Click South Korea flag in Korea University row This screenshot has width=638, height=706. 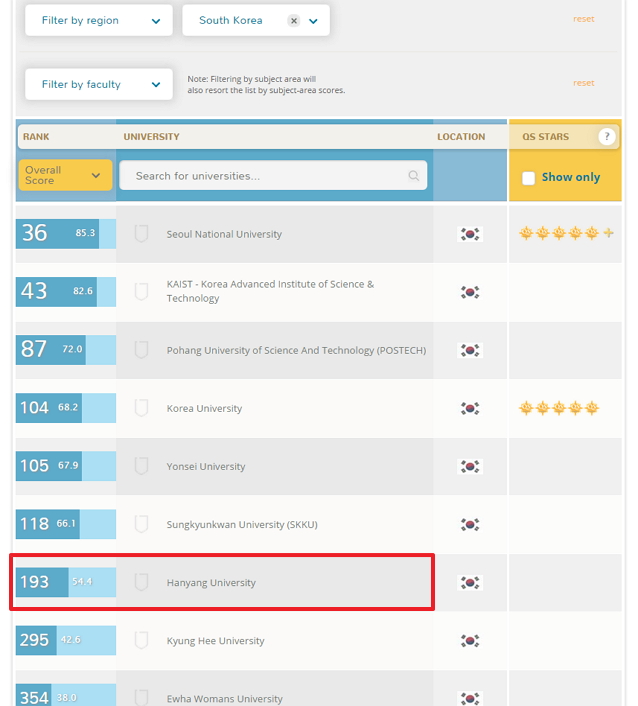point(470,408)
